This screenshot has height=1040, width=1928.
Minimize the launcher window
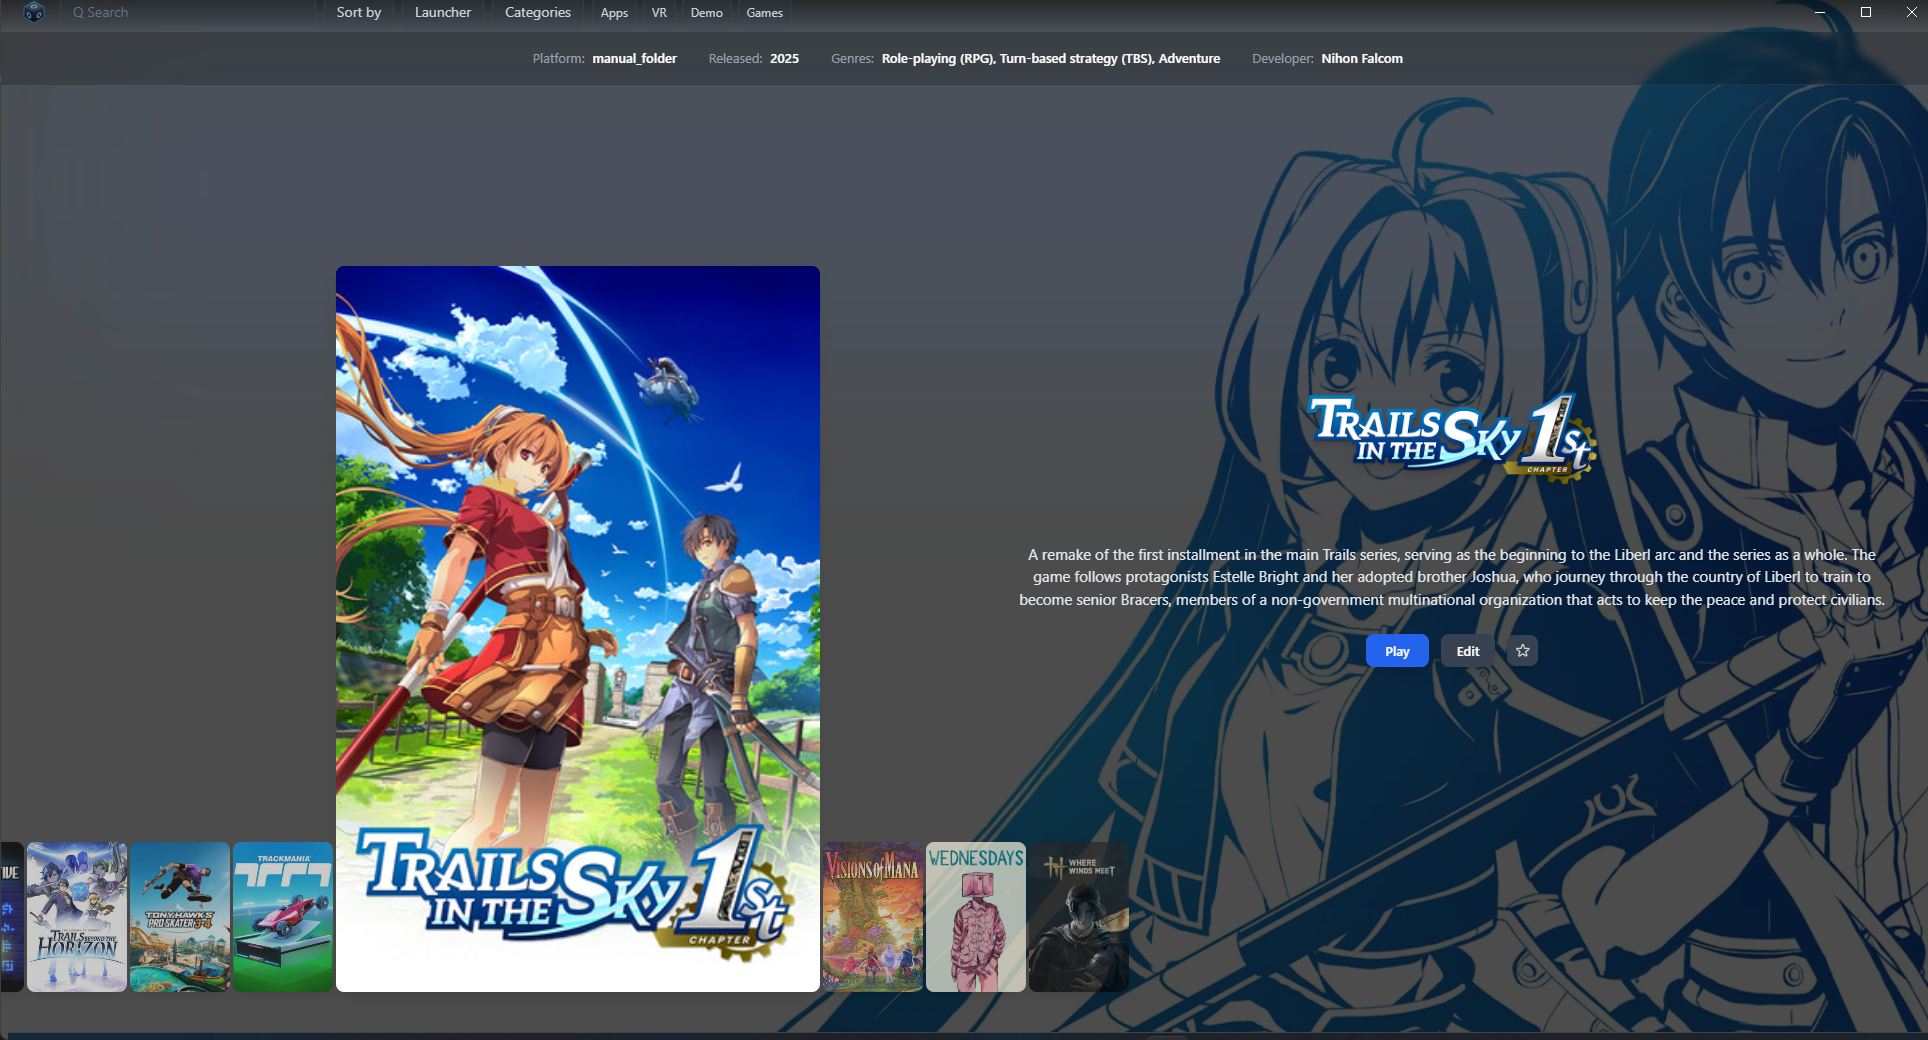click(1819, 12)
